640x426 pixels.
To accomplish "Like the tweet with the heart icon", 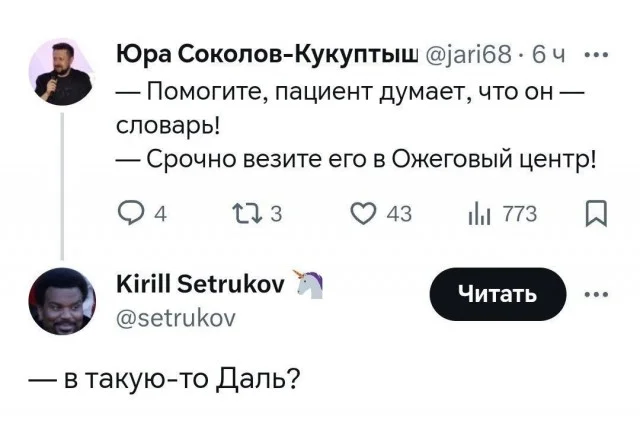I will tap(368, 214).
